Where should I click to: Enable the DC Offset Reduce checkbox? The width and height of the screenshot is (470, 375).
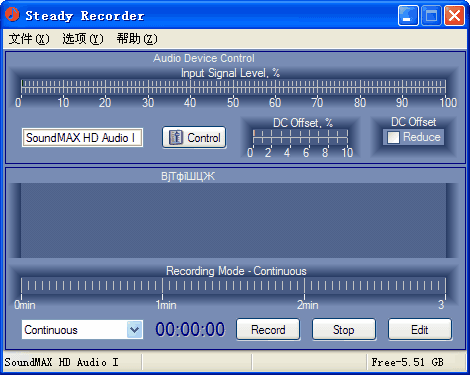(393, 137)
